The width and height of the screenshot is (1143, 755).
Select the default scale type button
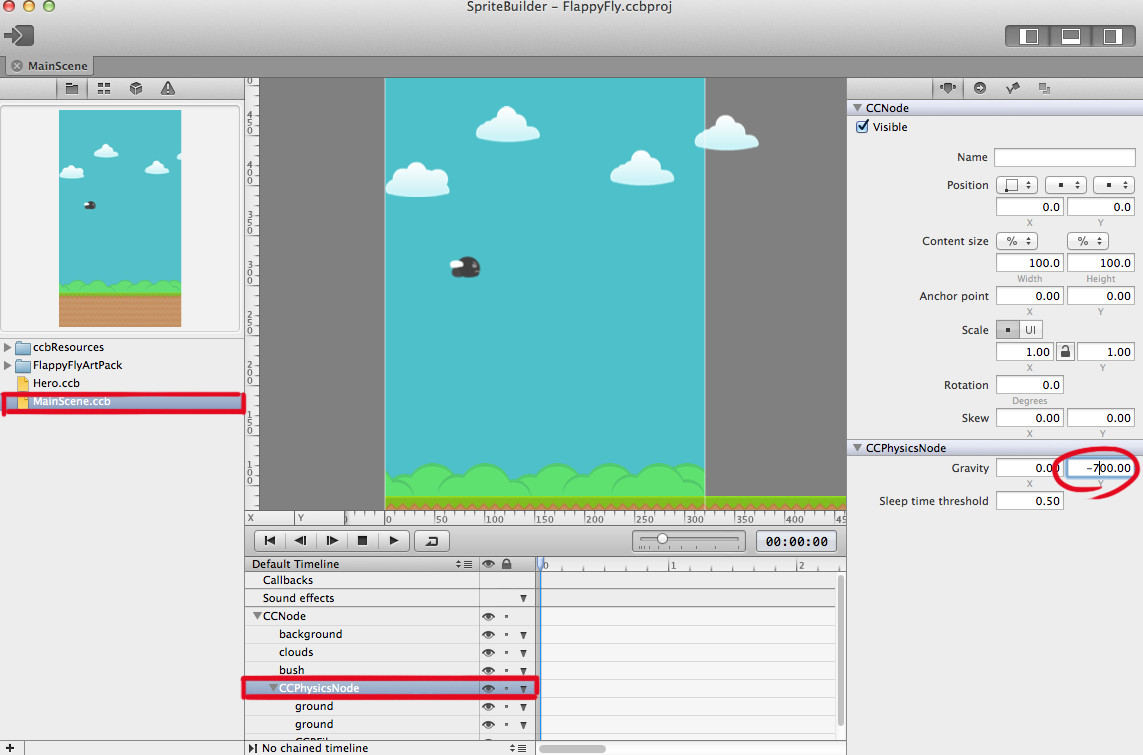(x=1007, y=330)
